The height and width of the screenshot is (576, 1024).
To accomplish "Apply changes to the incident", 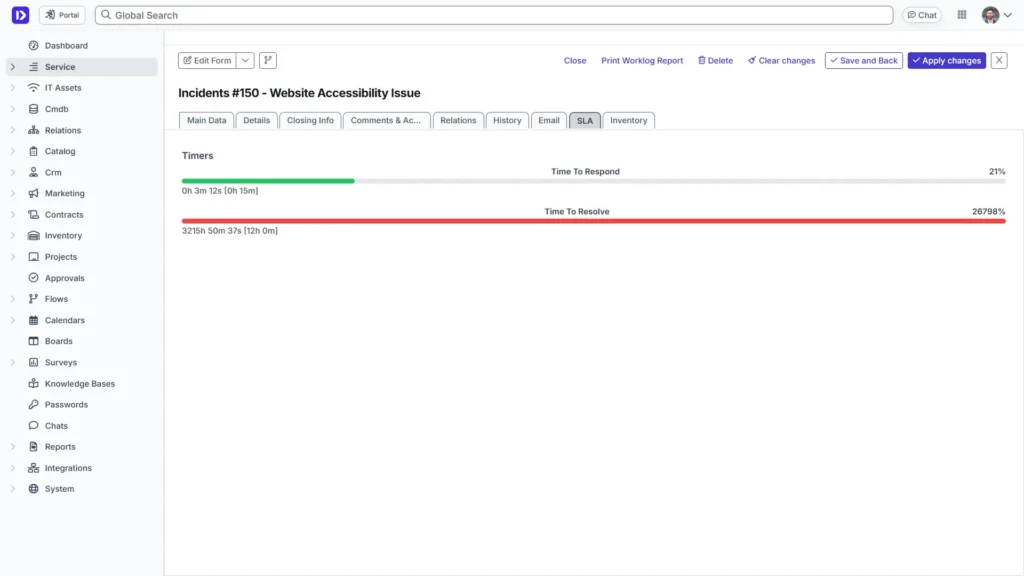I will pos(946,60).
